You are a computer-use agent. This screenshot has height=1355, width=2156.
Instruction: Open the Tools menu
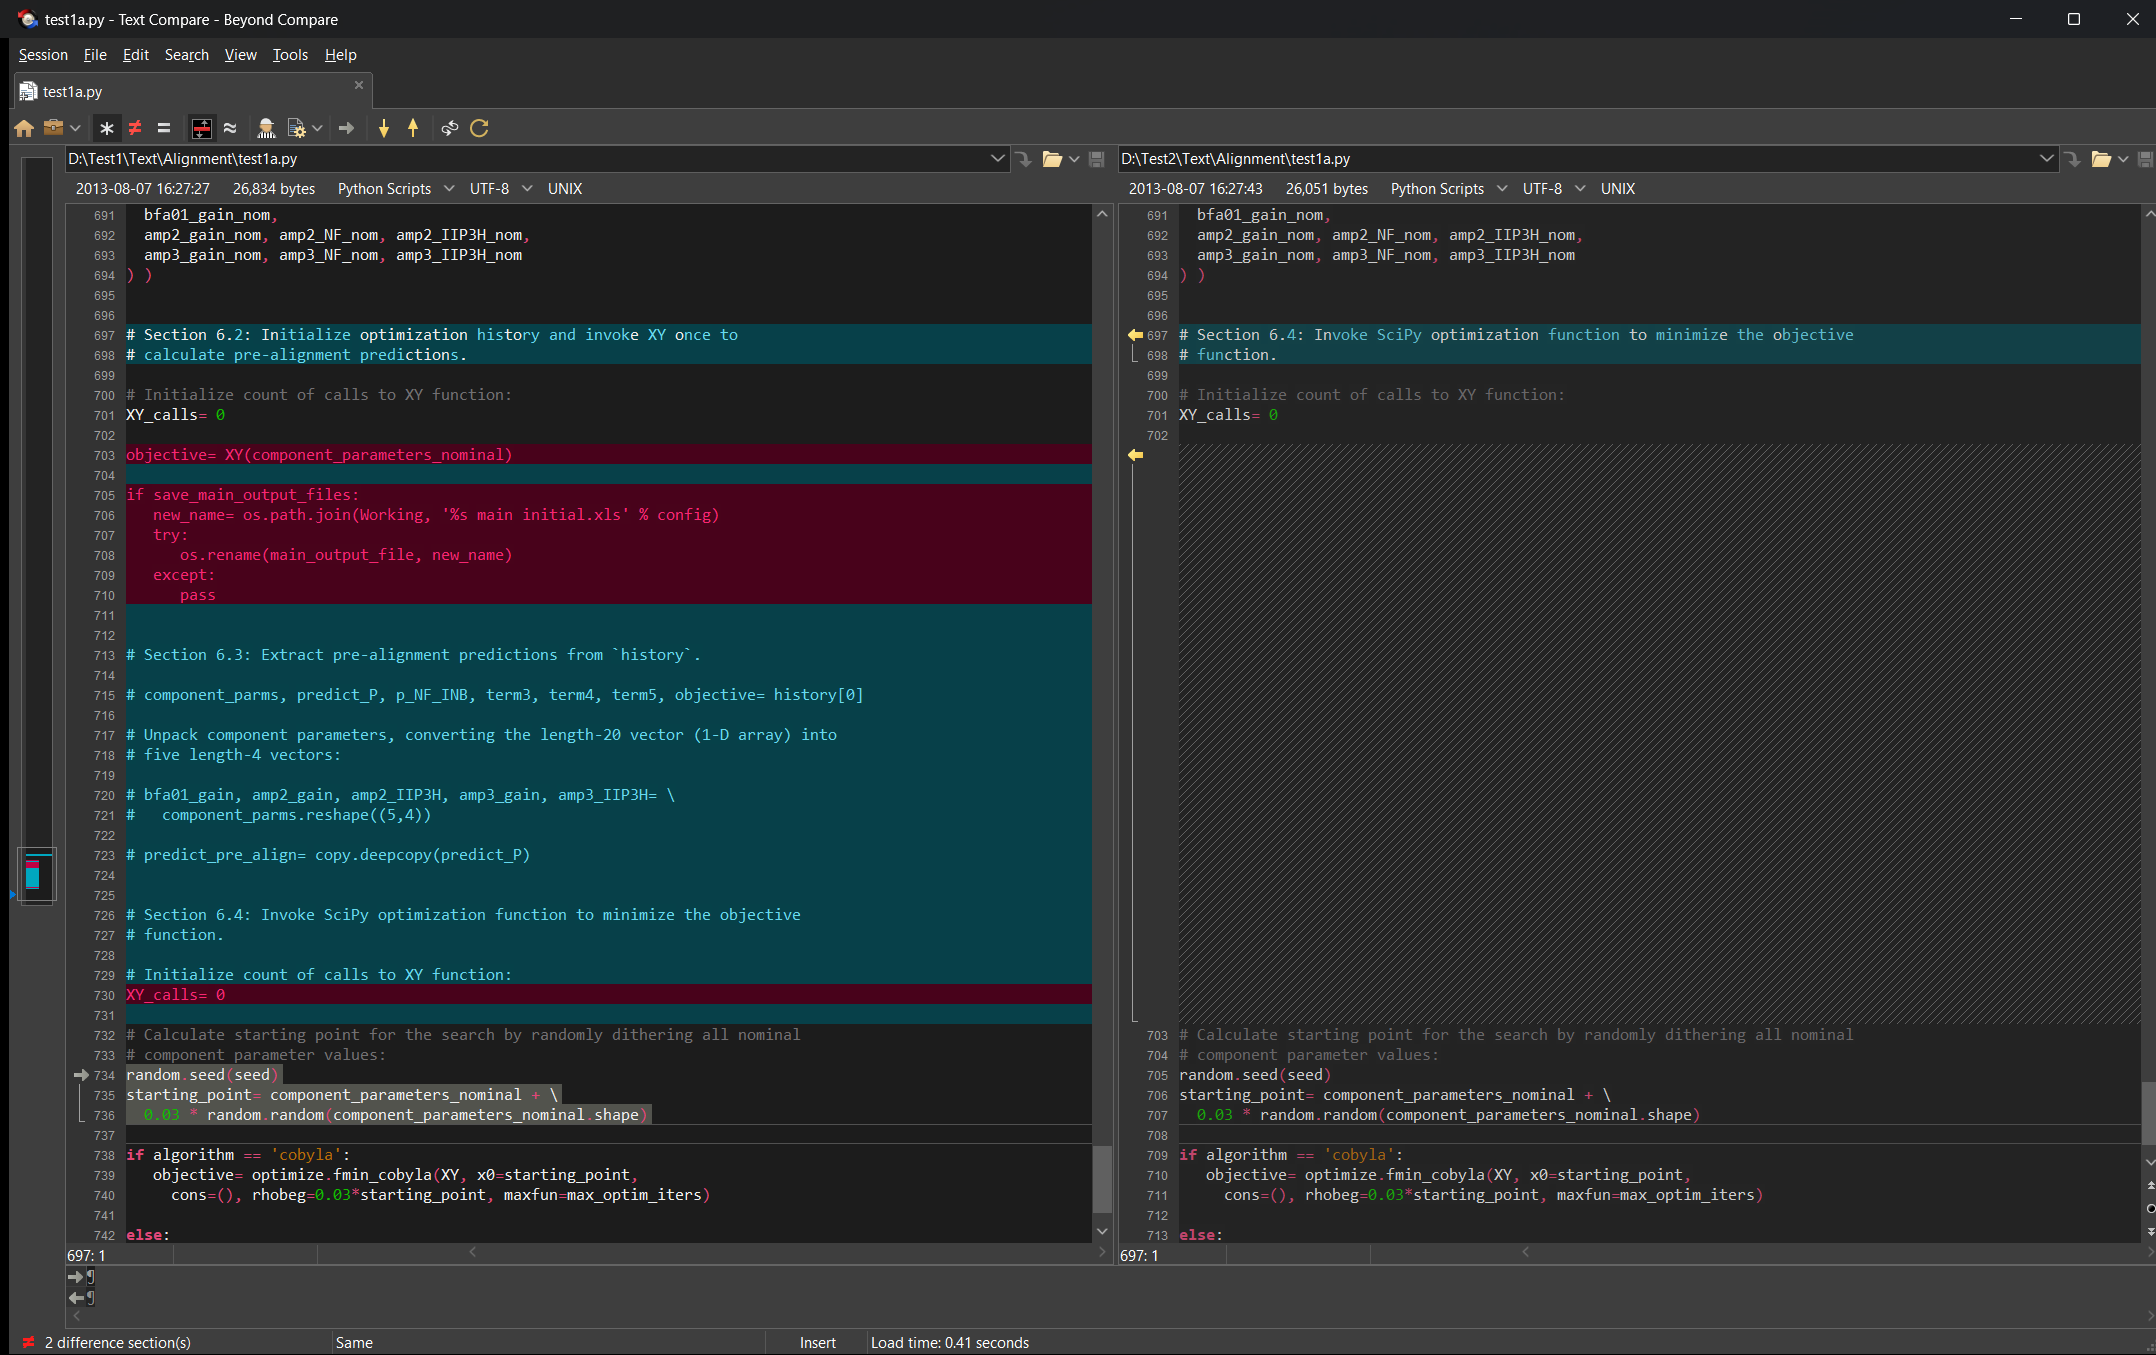click(x=290, y=55)
